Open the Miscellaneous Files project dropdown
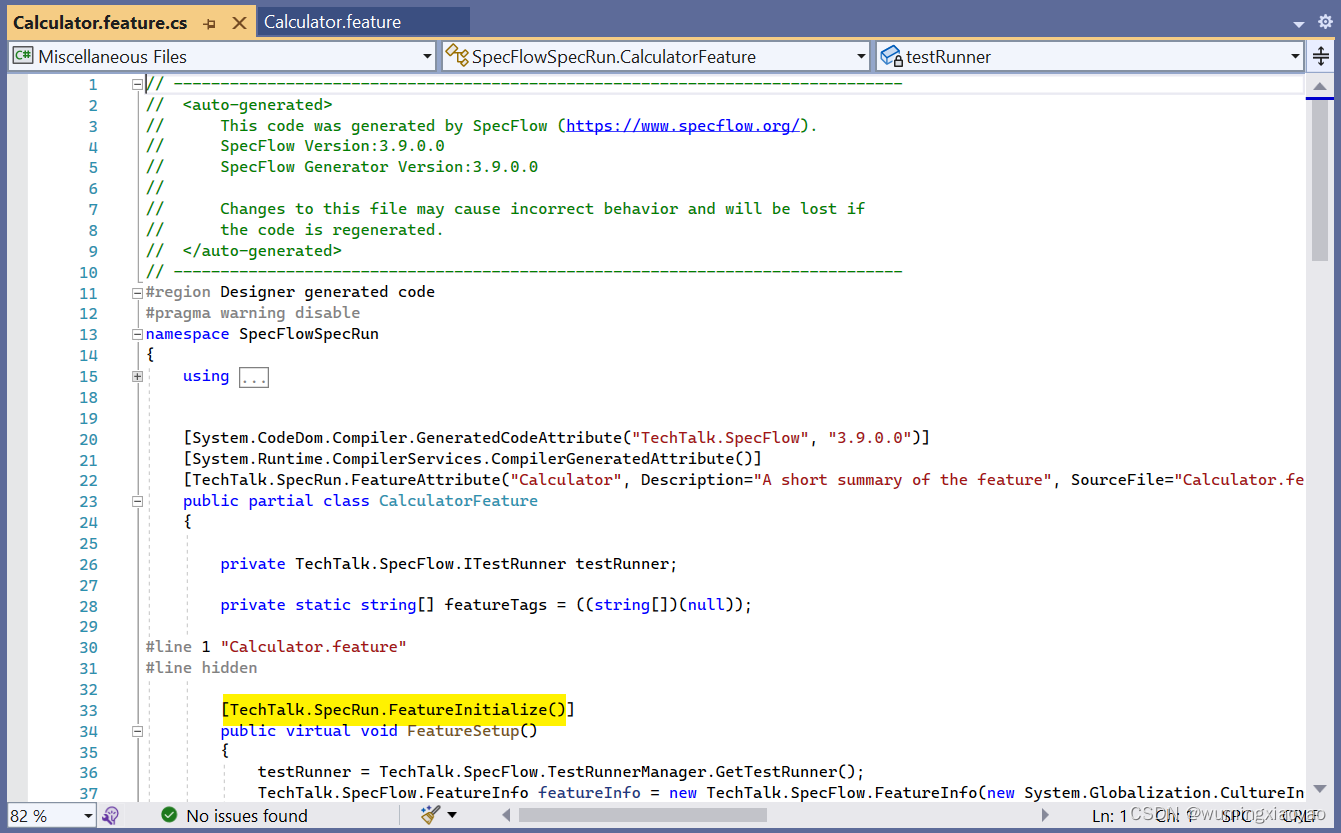1341x833 pixels. coord(222,57)
